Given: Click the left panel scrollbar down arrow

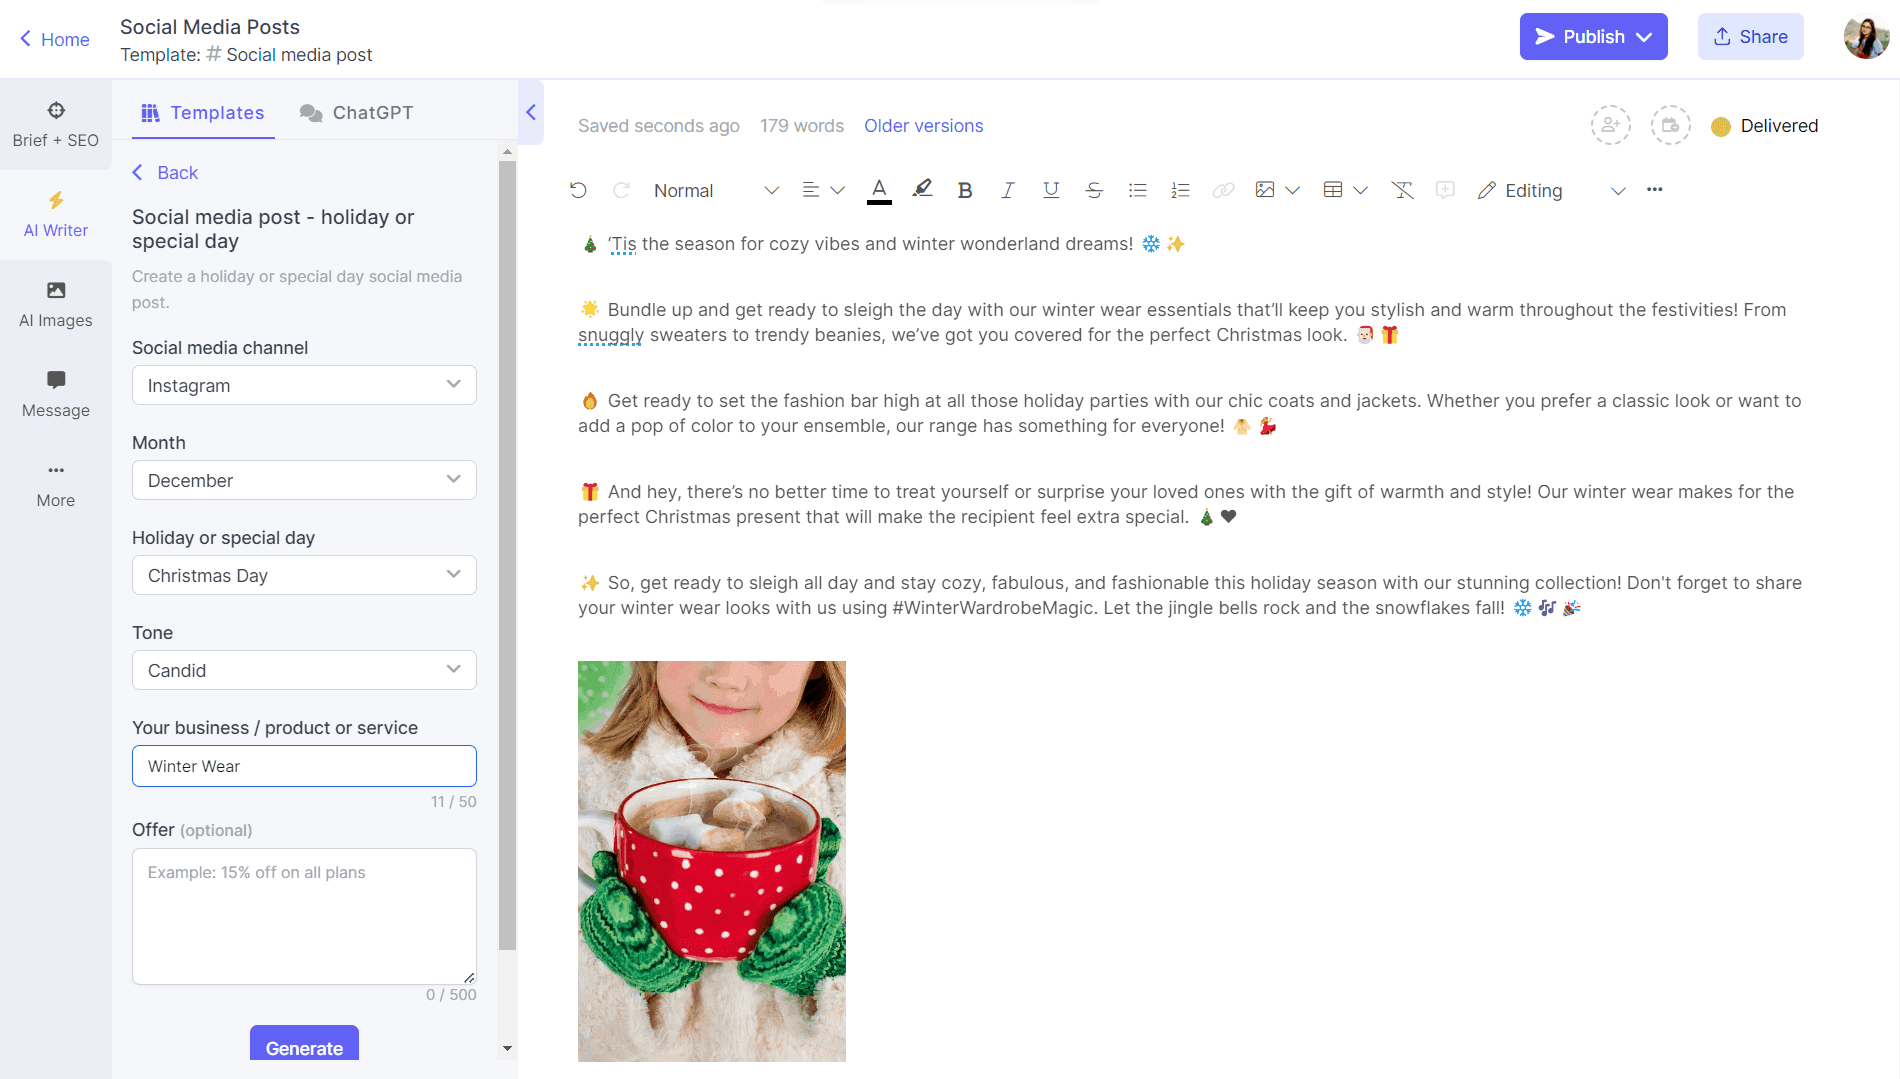Looking at the screenshot, I should coord(507,1048).
